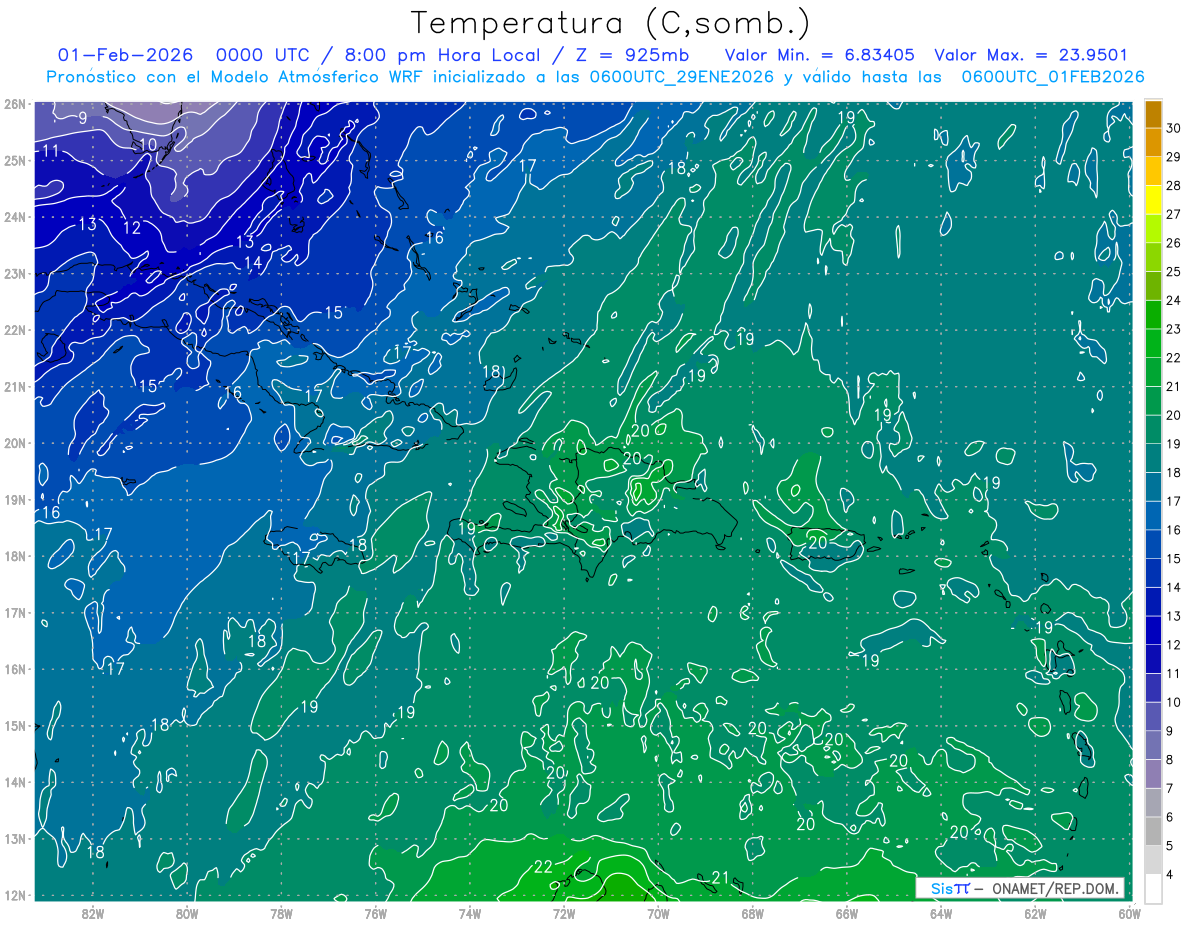
Task: Pick the color bar segment between 15 and 16
Action: (1153, 545)
